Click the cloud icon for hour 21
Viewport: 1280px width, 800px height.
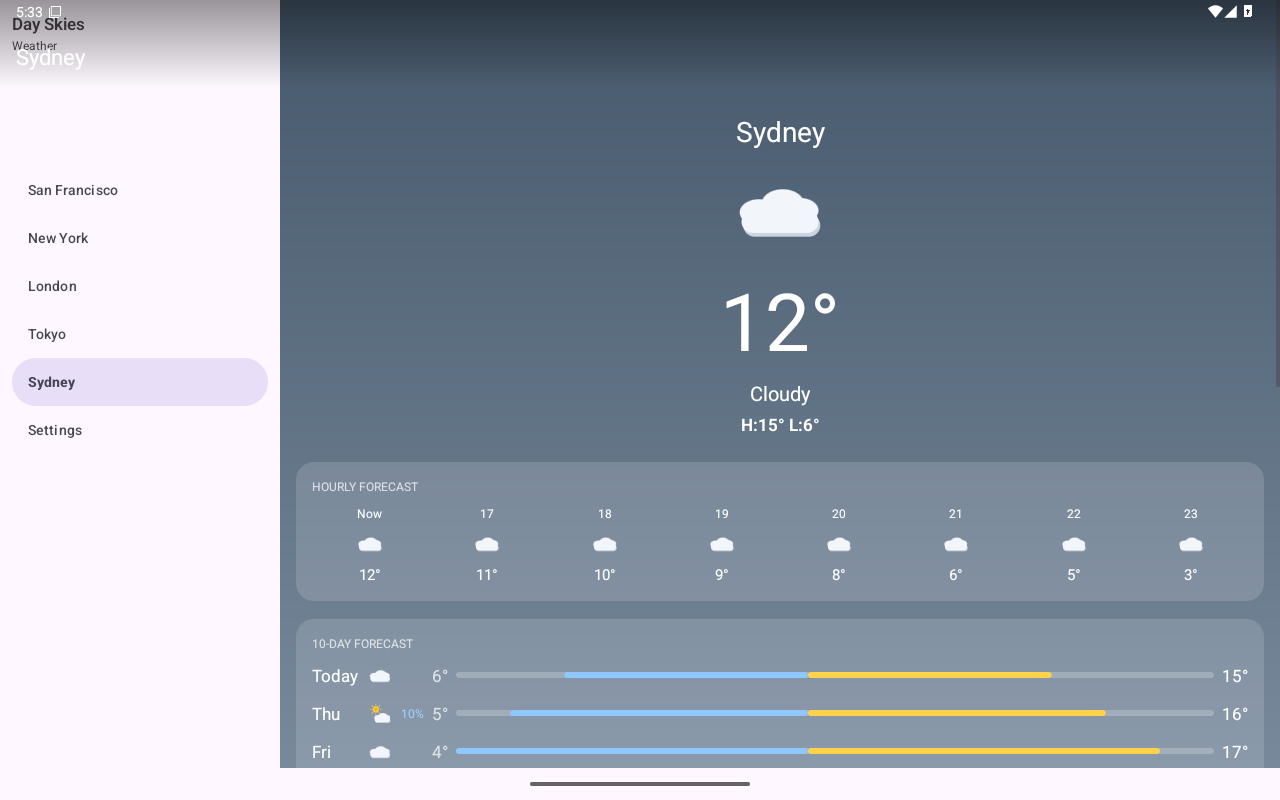(x=956, y=544)
